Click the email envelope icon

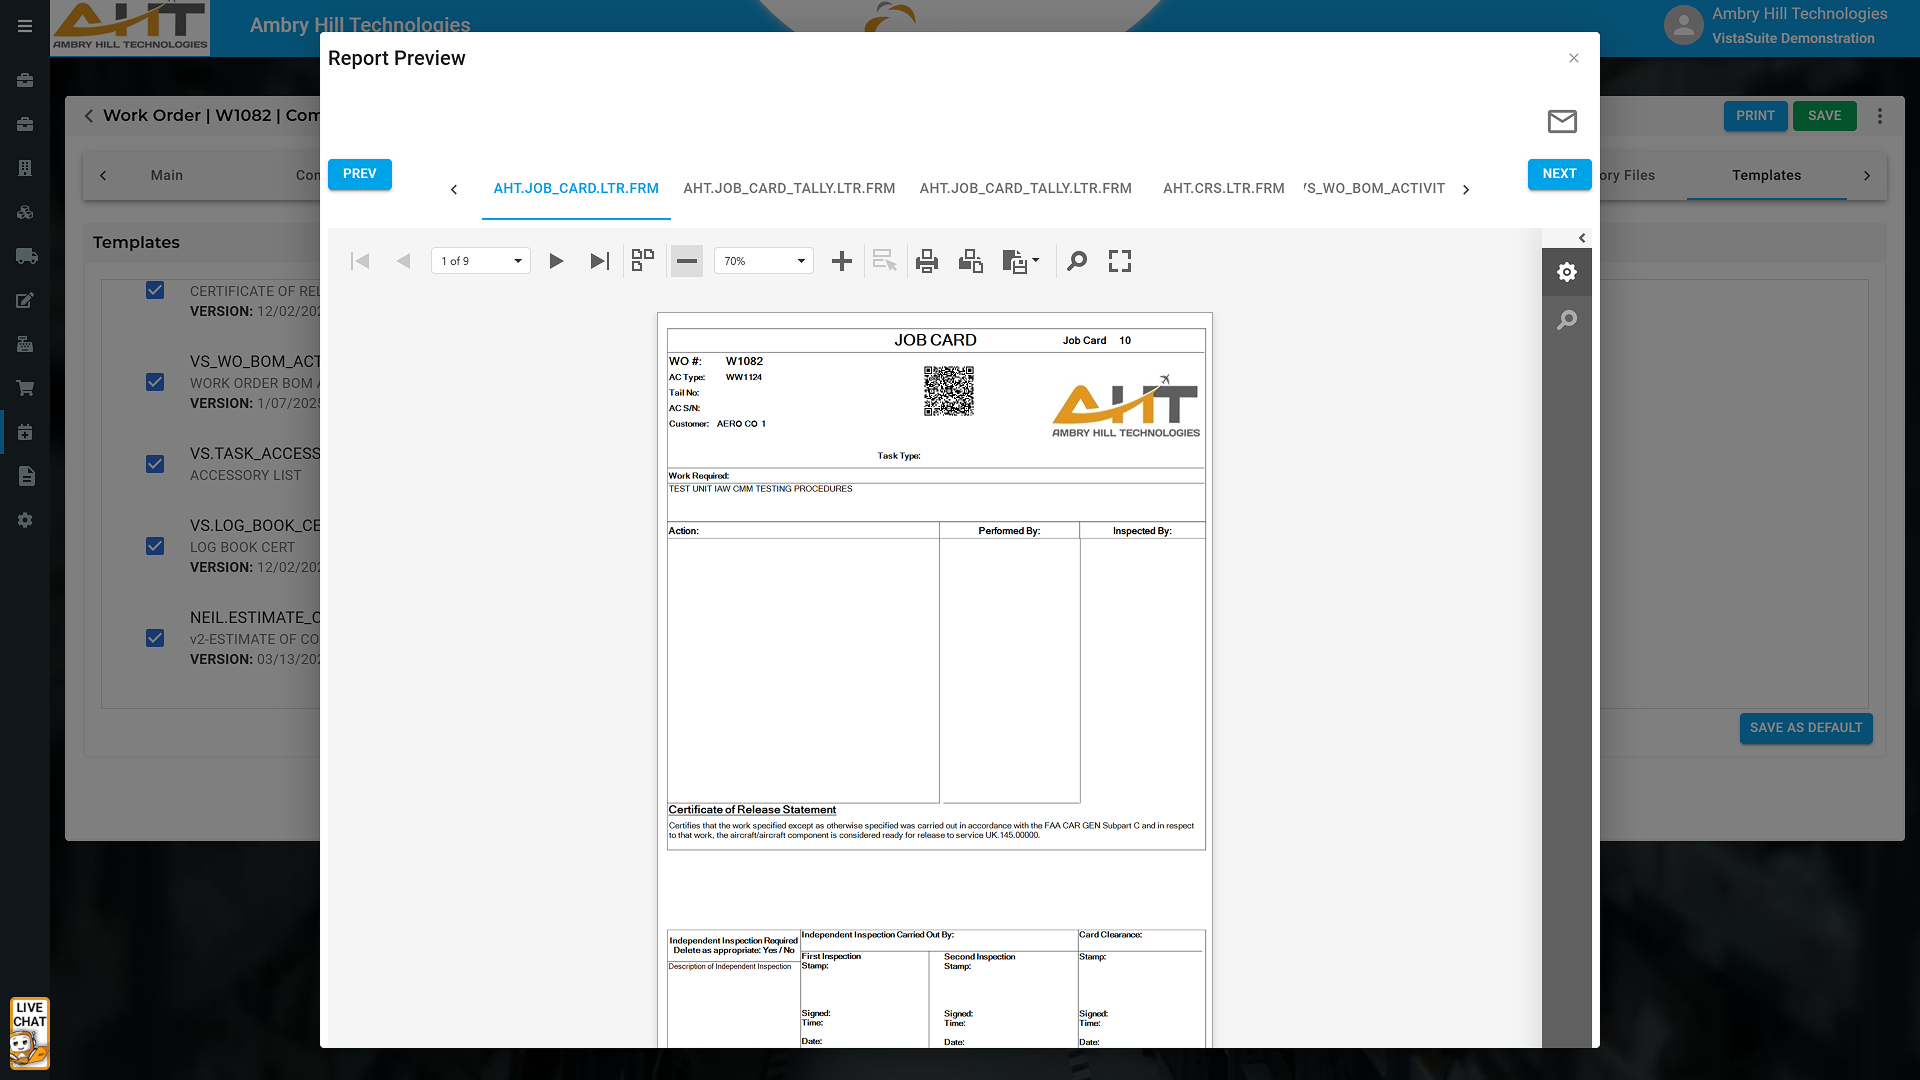coord(1562,121)
